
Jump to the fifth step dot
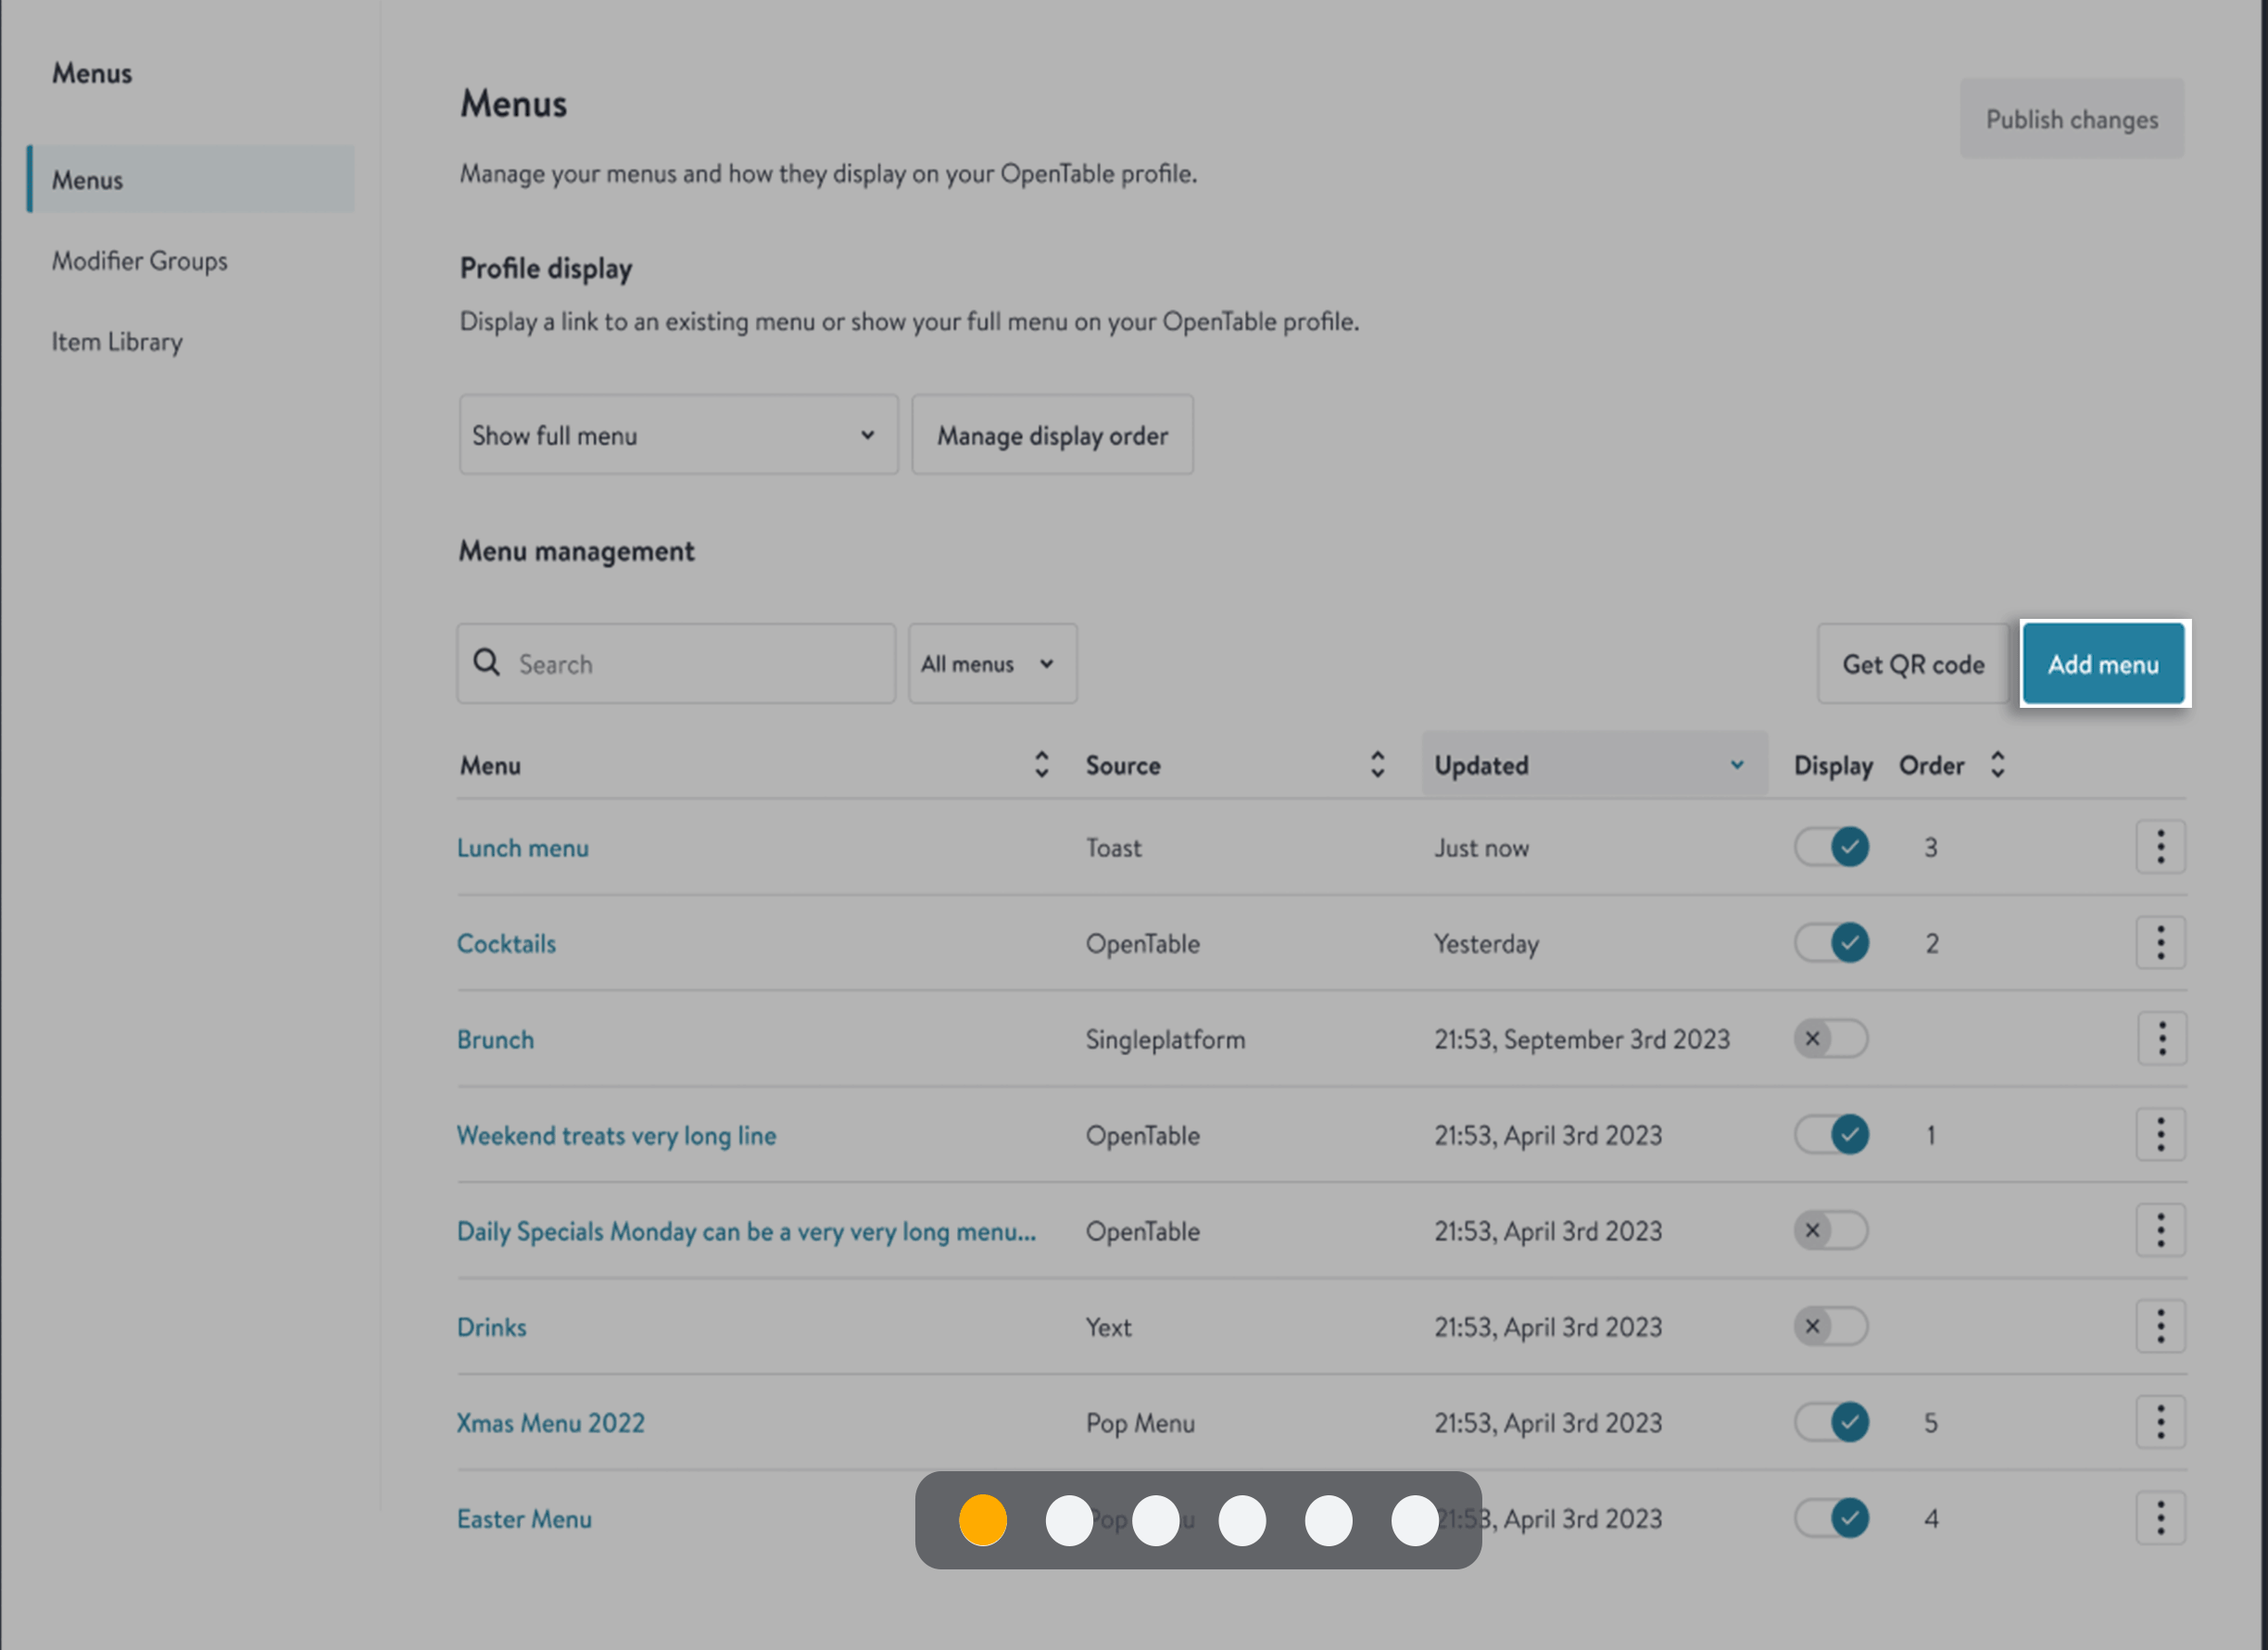(1328, 1520)
